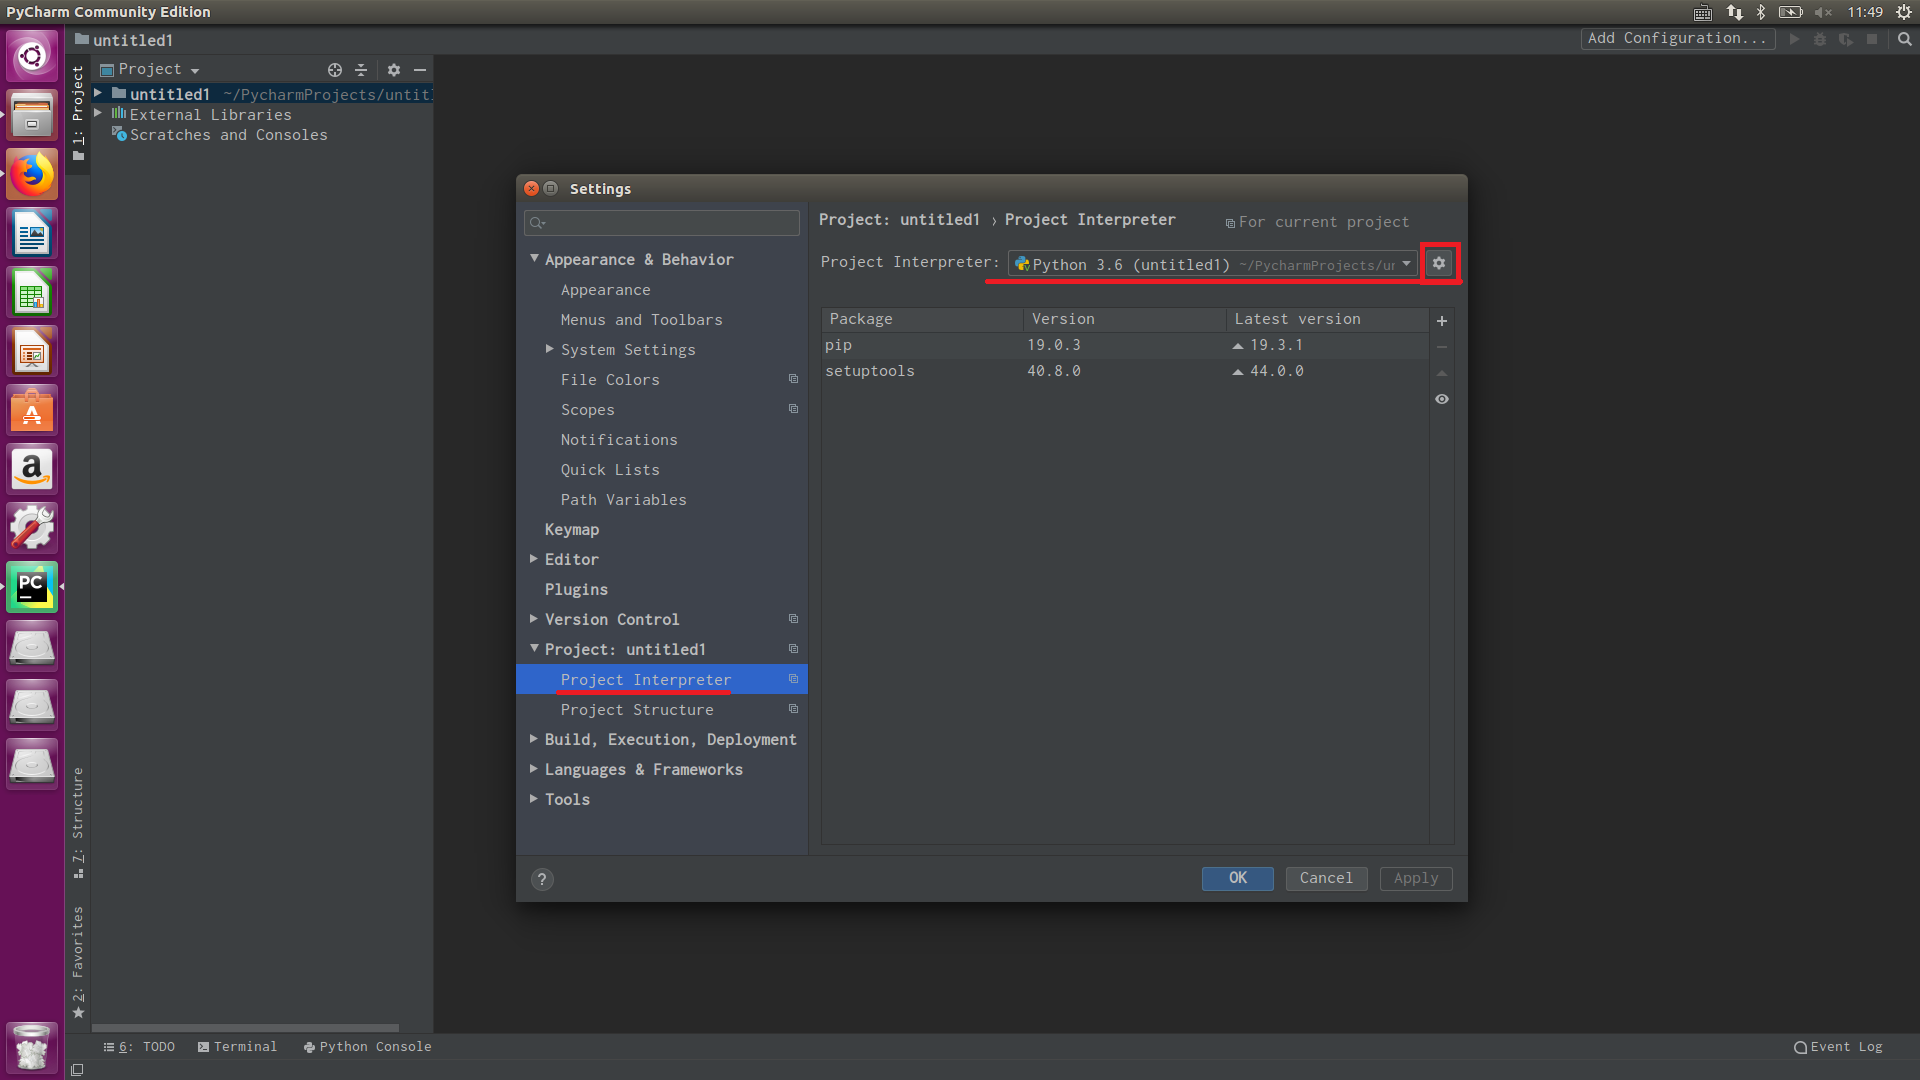
Task: Open Search Everywhere magnifier icon
Action: (1905, 39)
